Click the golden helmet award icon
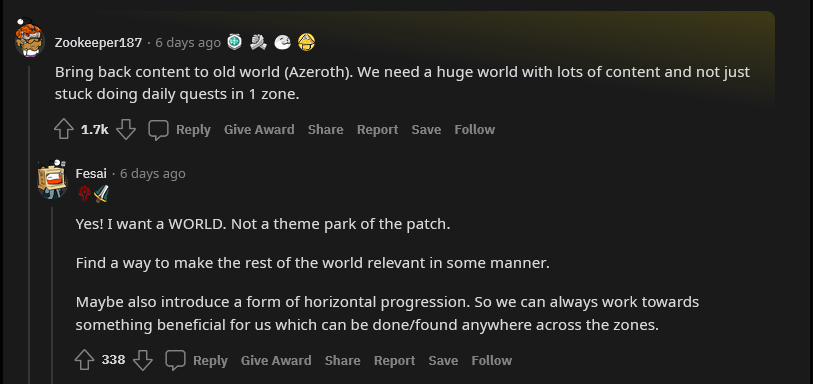 pos(306,42)
